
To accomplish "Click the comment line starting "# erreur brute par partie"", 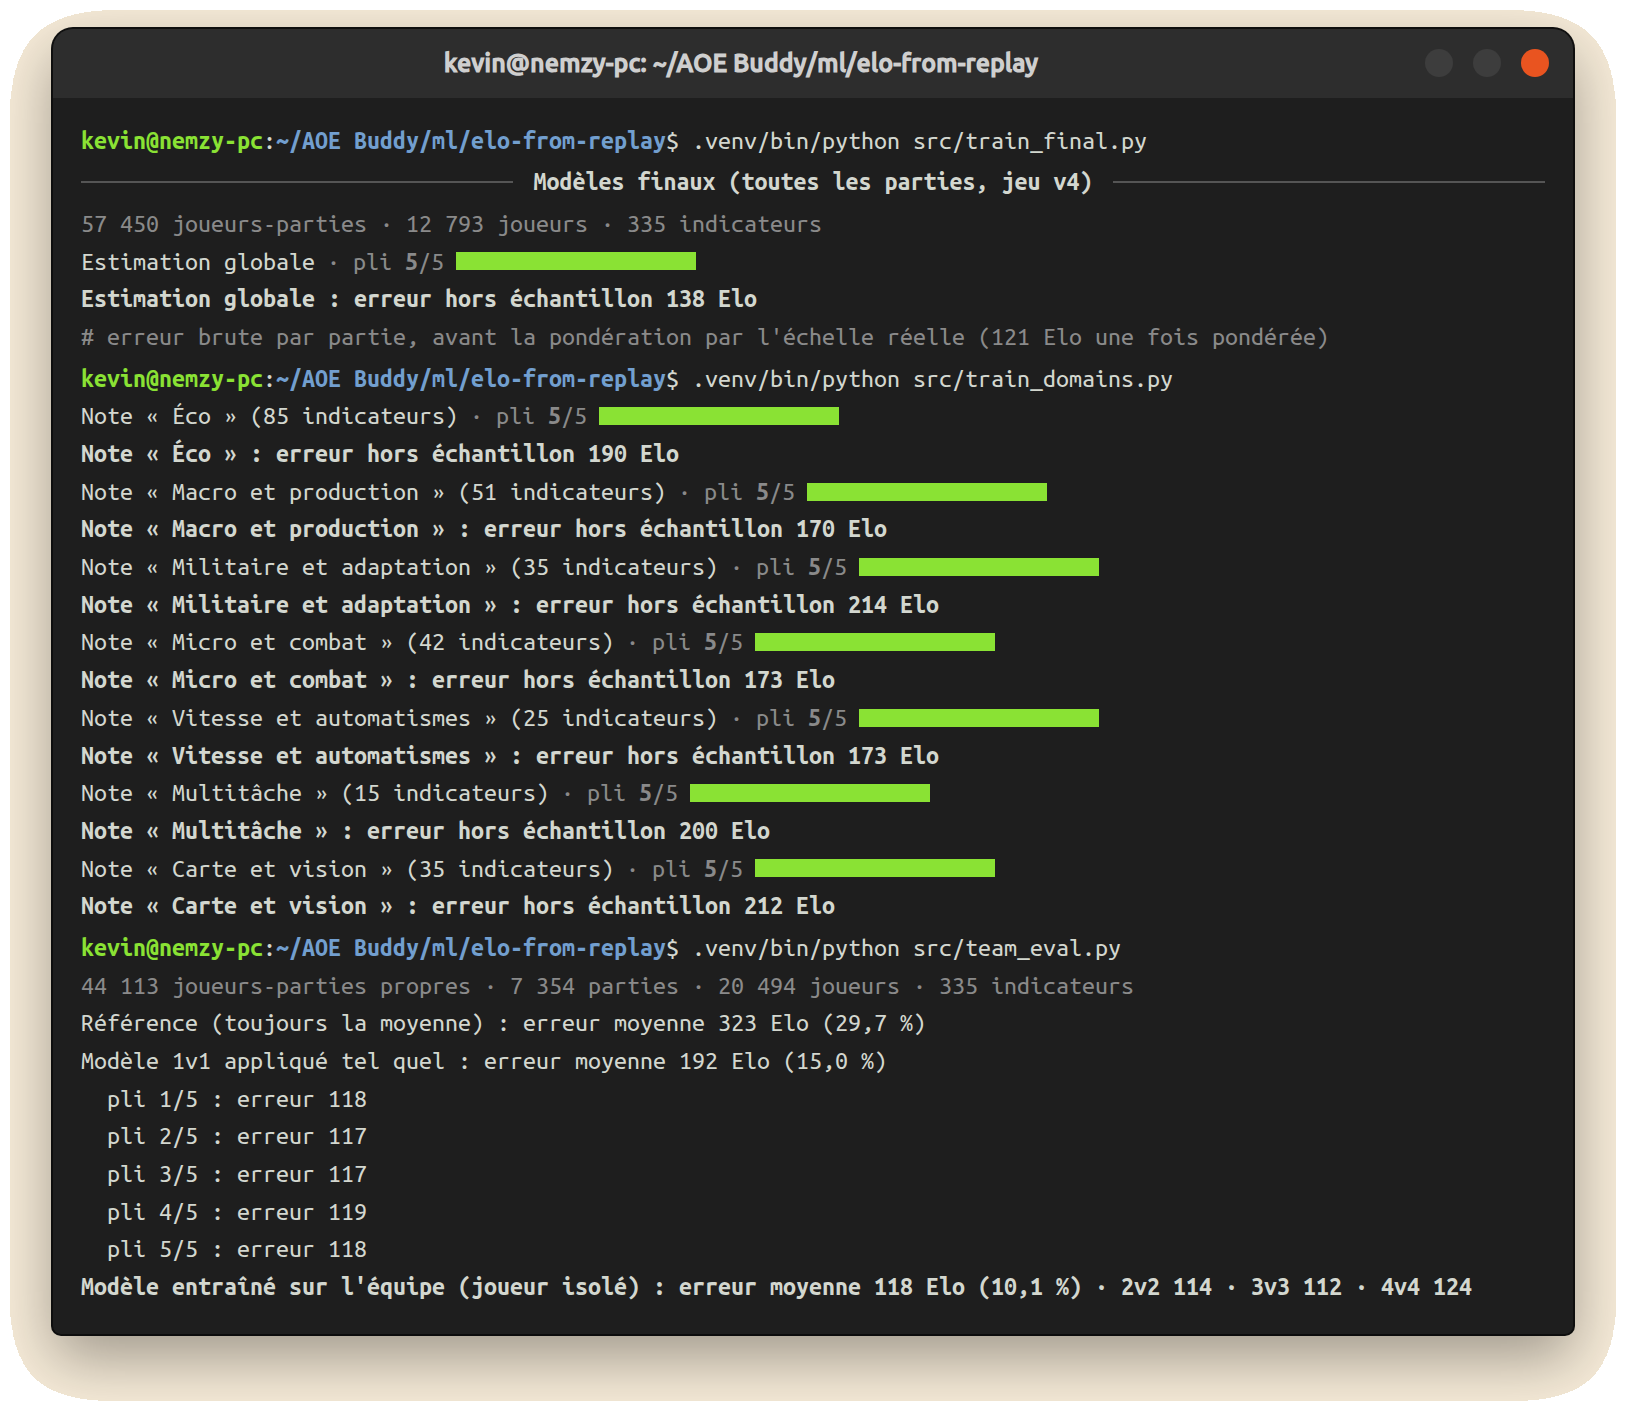I will [704, 337].
